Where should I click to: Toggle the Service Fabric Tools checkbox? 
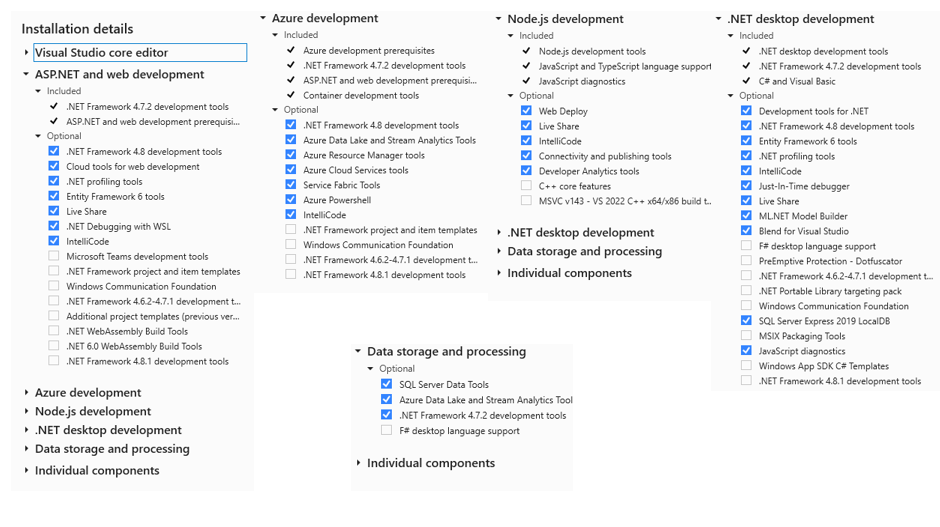[291, 185]
